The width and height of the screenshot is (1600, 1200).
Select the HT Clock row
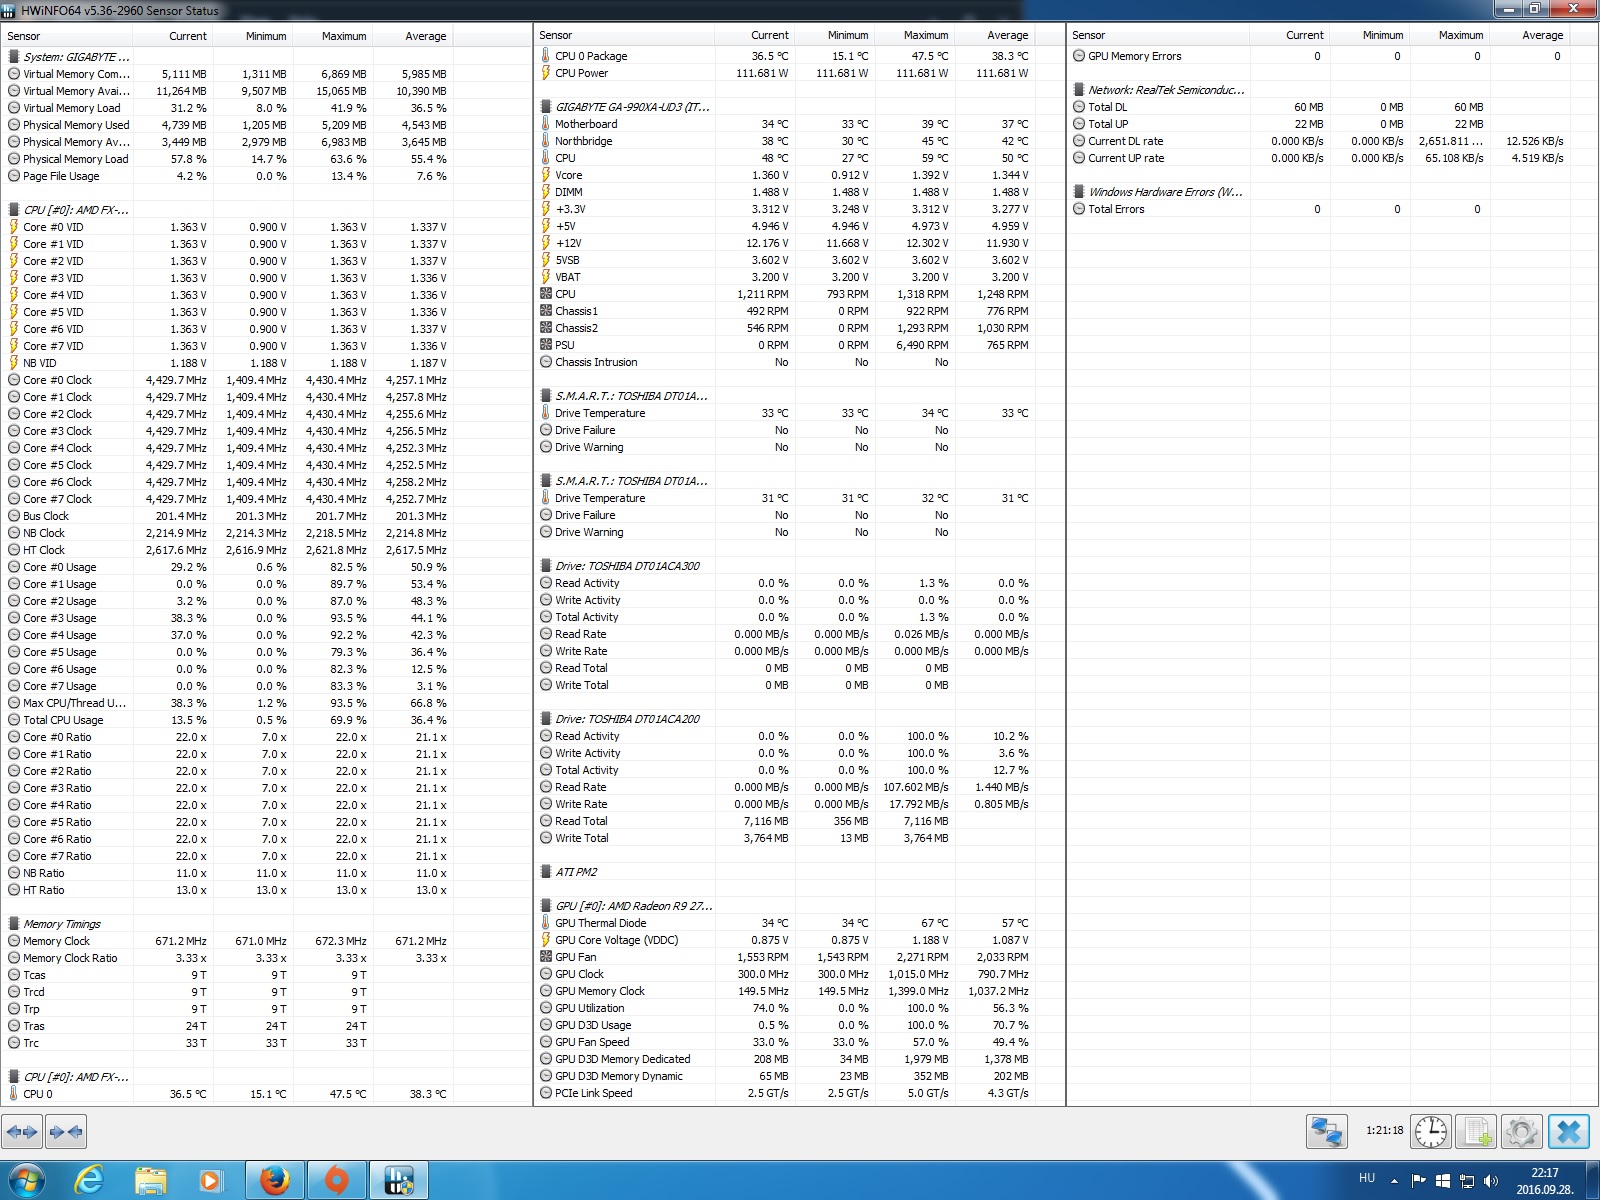pos(266,550)
